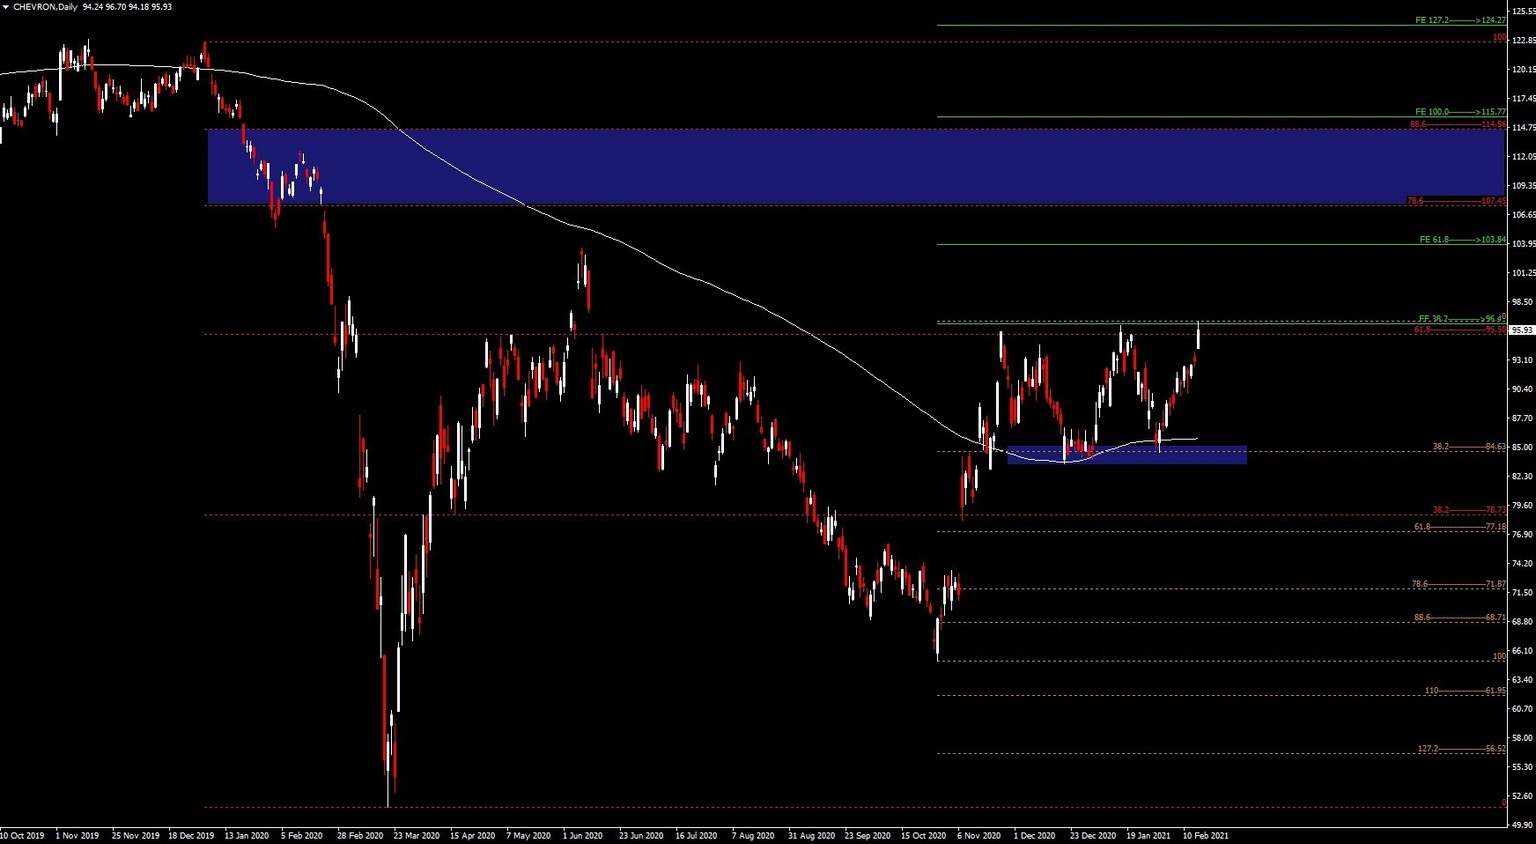
Task: Click the 88.6 retracement label at 114.56
Action: 1416,125
